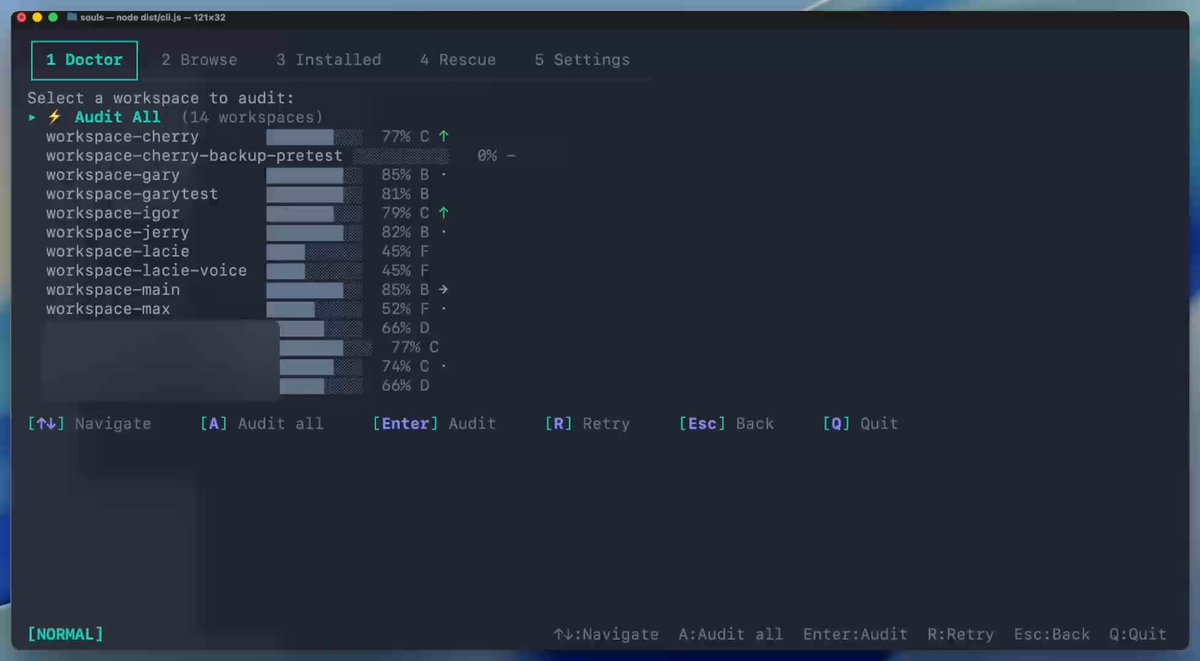Click the workspace-gary score progress bar

coord(314,175)
